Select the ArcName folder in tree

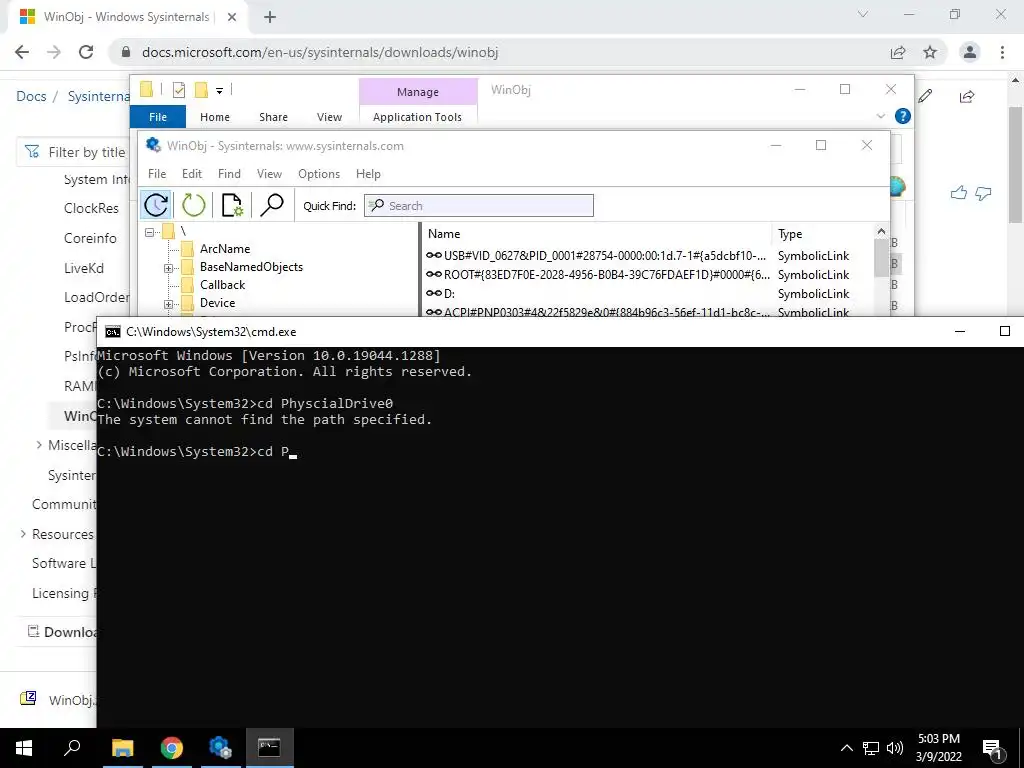[x=225, y=249]
